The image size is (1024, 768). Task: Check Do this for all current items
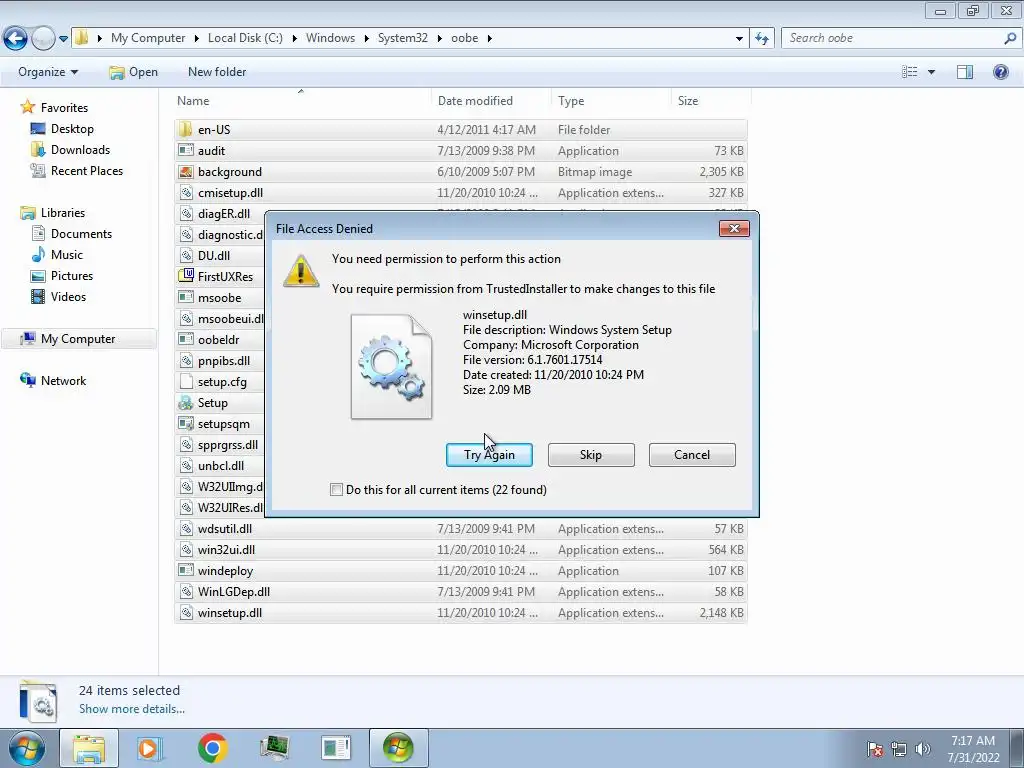336,490
